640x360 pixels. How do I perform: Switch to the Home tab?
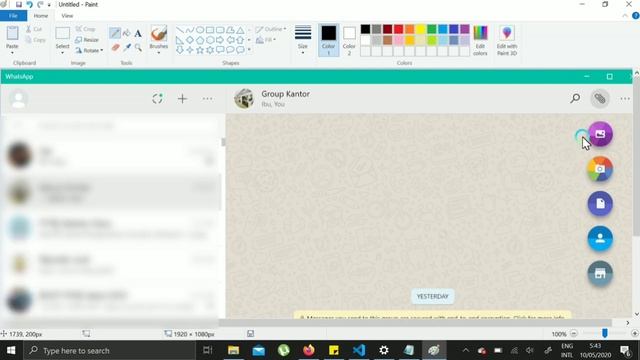pyautogui.click(x=41, y=16)
